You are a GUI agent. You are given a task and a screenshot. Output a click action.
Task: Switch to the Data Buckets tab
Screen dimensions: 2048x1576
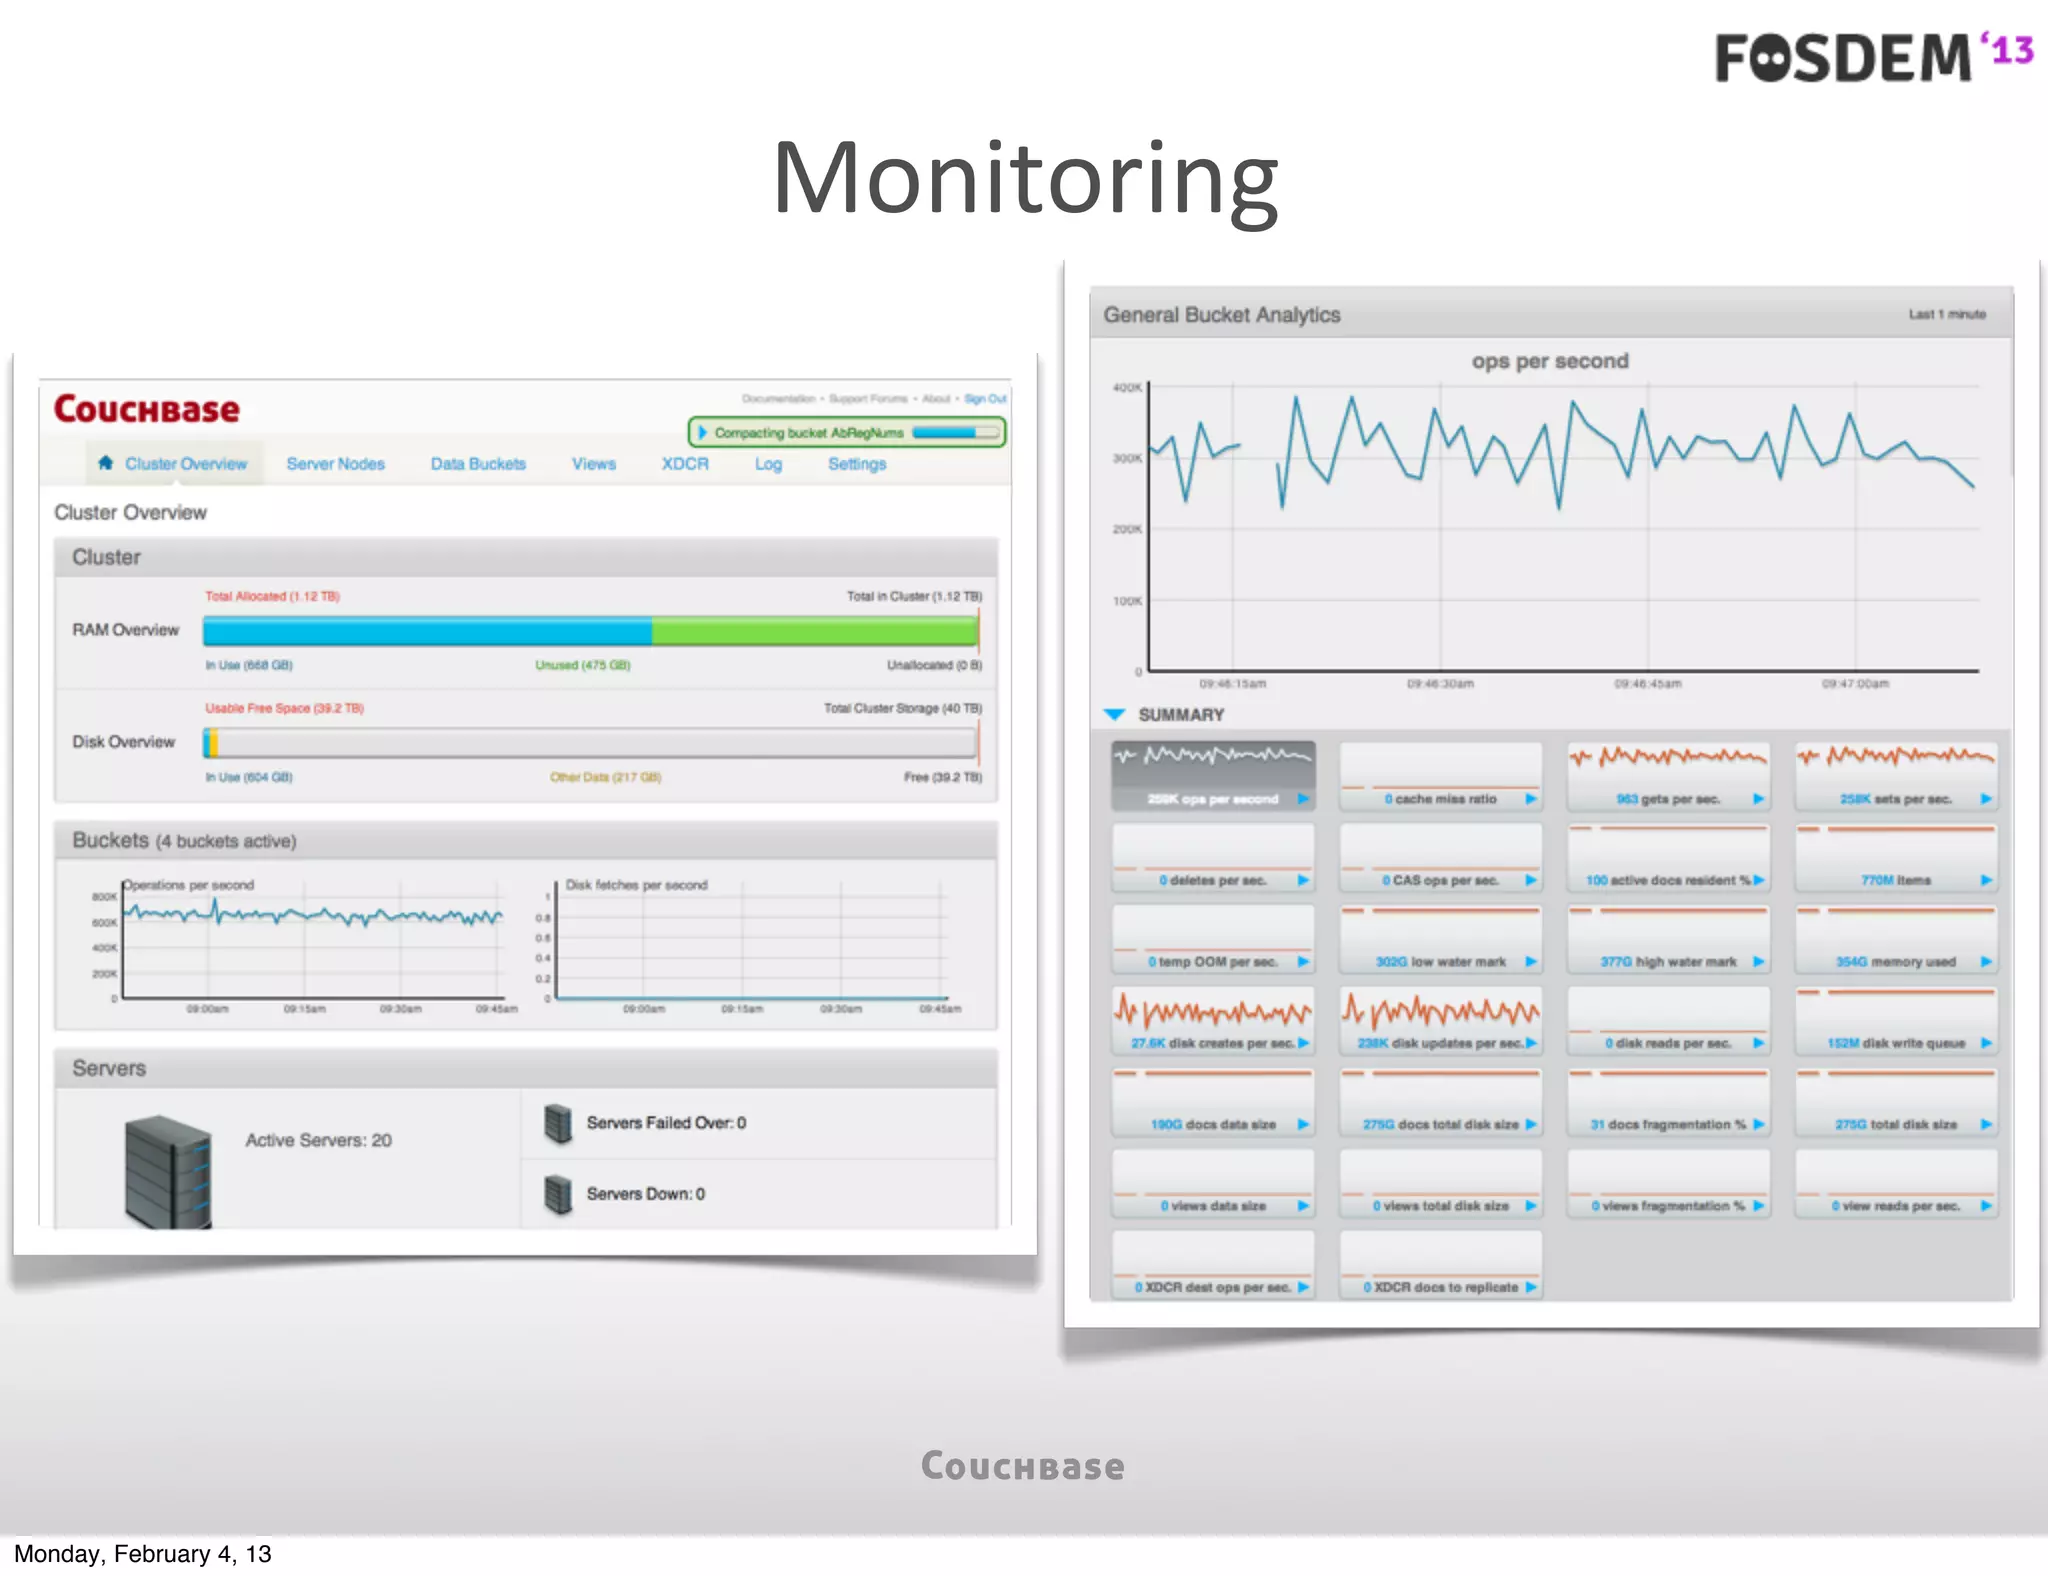click(478, 463)
